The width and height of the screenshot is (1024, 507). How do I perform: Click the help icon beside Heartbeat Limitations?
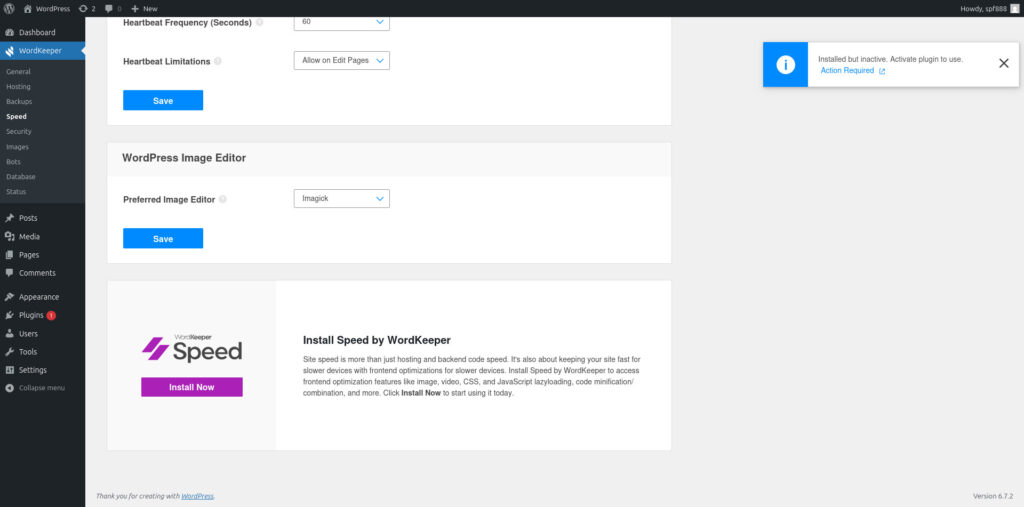pyautogui.click(x=218, y=61)
